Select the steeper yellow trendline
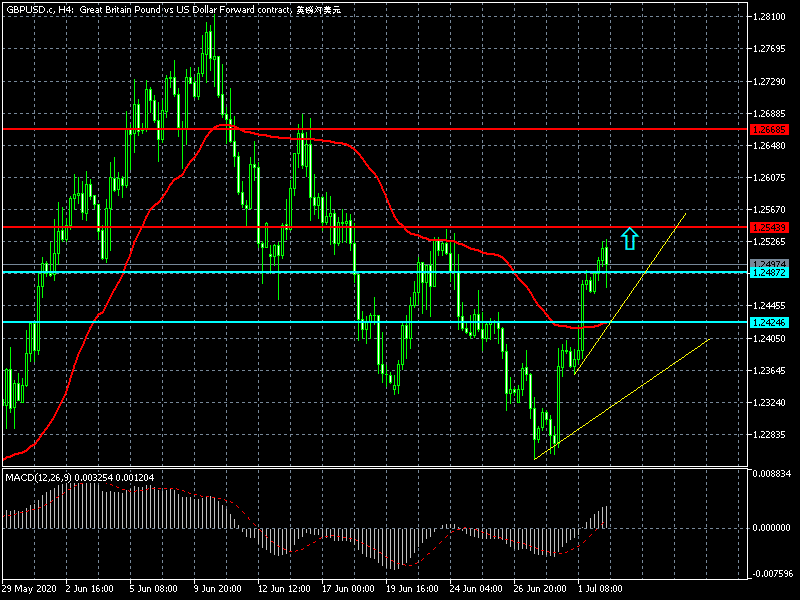 630,294
